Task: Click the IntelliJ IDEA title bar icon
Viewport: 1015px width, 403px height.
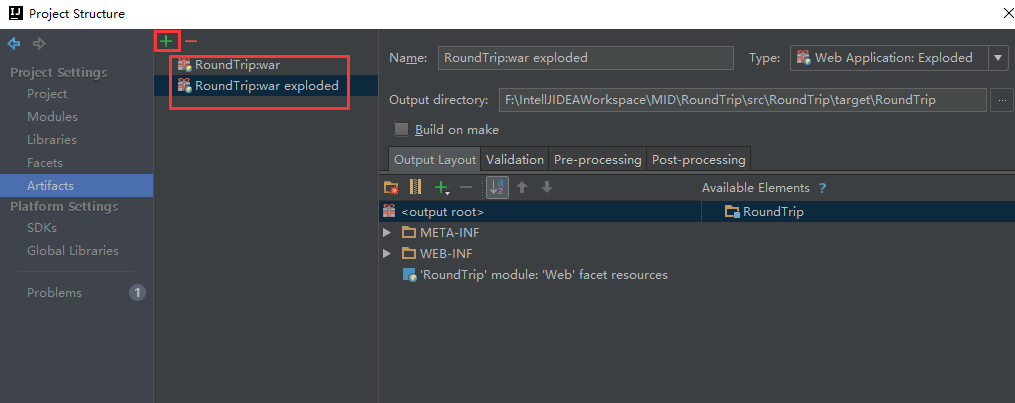Action: [x=17, y=13]
